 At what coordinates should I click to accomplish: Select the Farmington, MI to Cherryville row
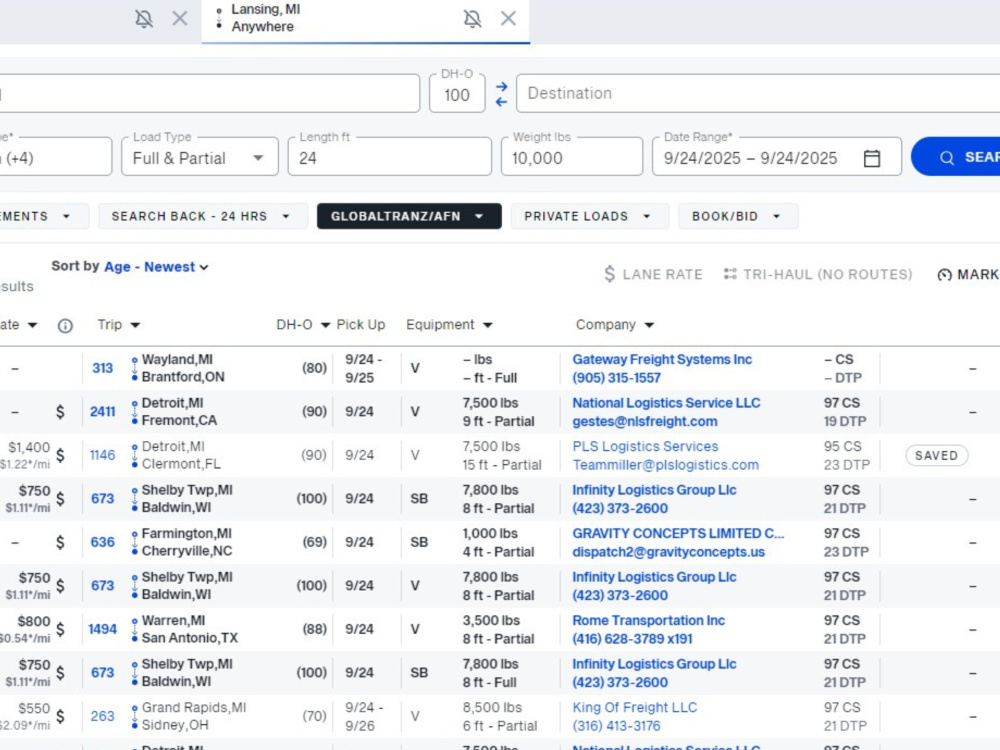coord(500,542)
